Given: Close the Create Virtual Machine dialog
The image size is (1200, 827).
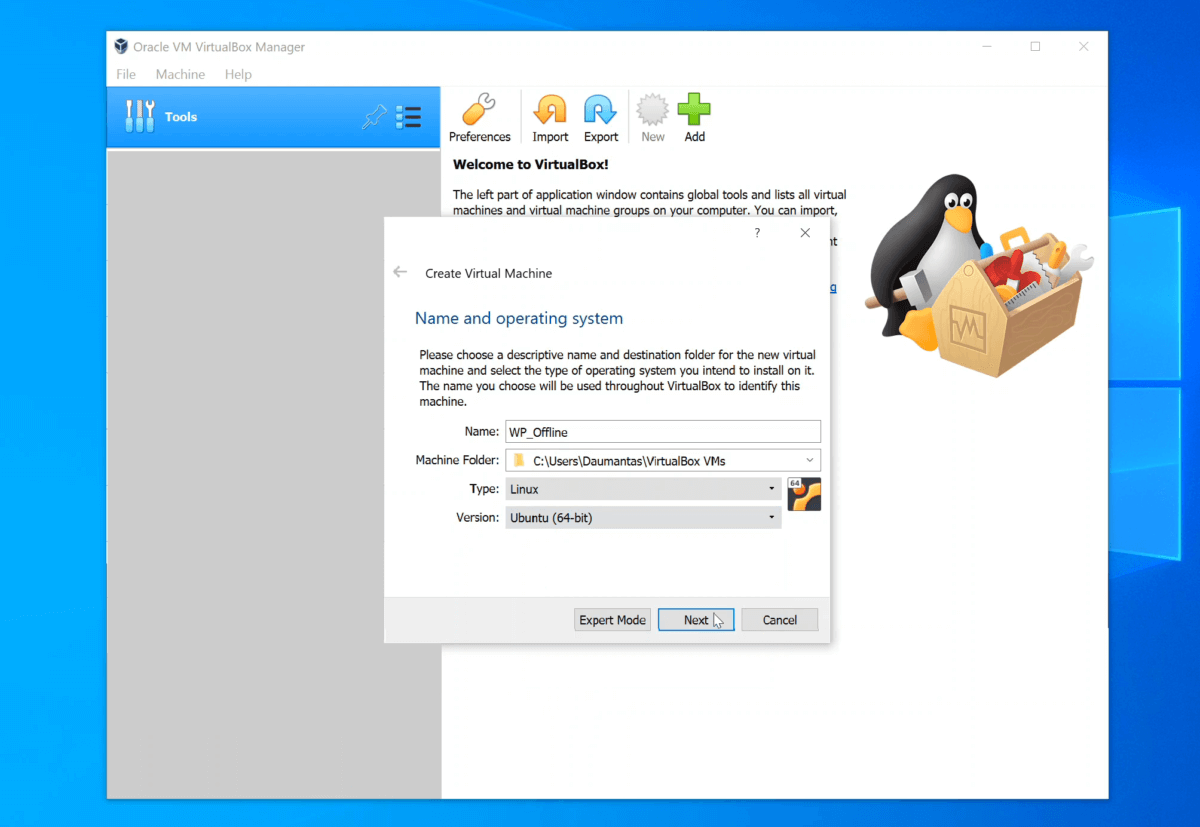Looking at the screenshot, I should (805, 233).
